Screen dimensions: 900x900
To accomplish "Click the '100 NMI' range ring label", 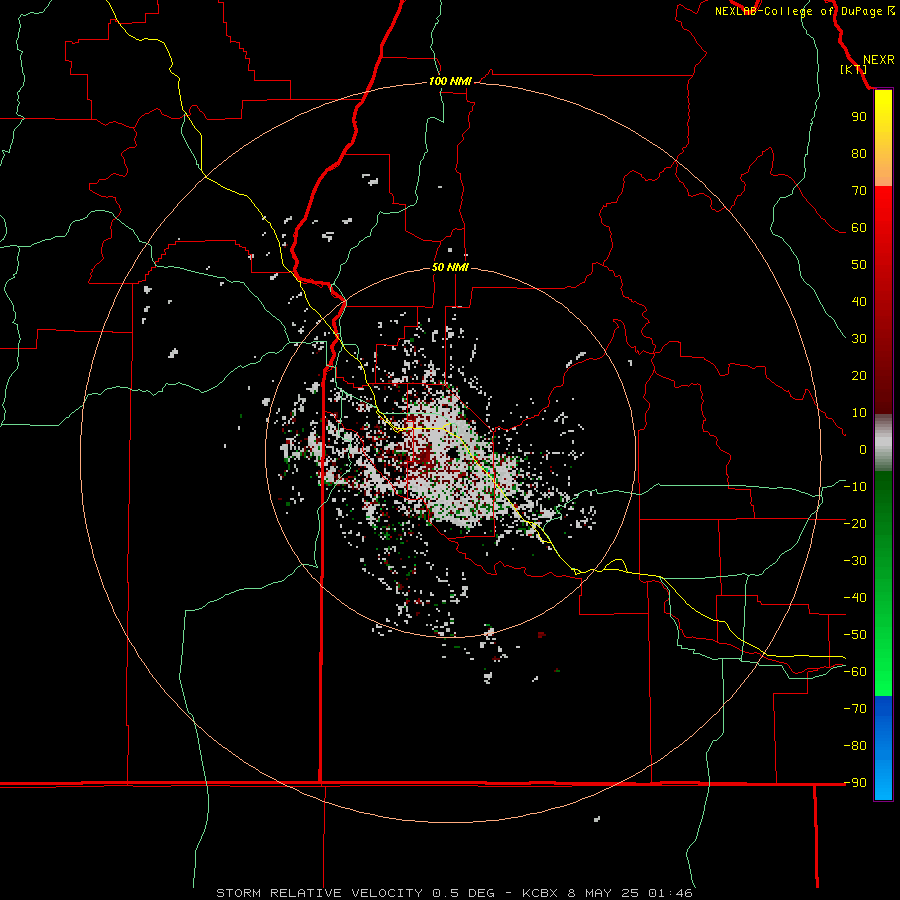I will point(450,81).
